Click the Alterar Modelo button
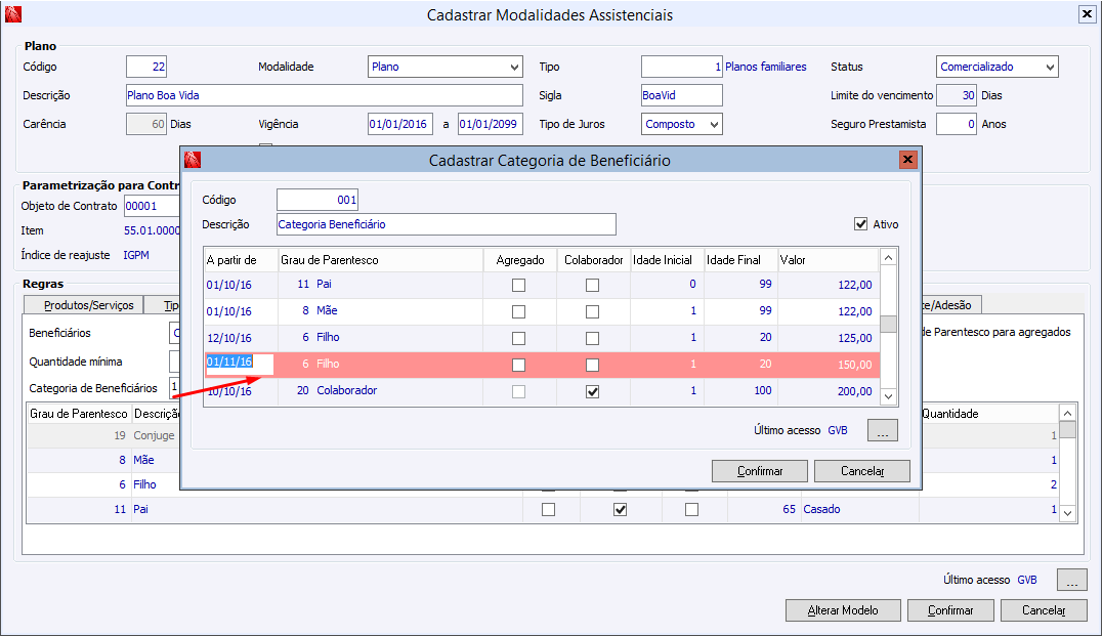 click(x=843, y=610)
